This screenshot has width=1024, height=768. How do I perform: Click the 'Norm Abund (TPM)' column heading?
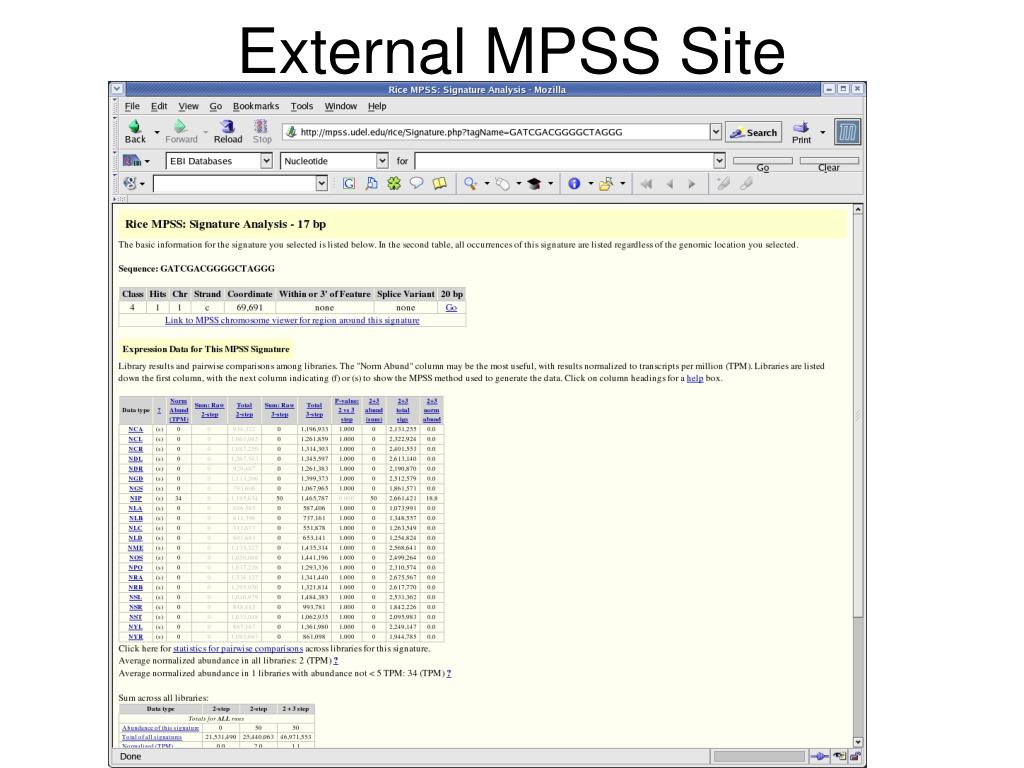point(178,410)
